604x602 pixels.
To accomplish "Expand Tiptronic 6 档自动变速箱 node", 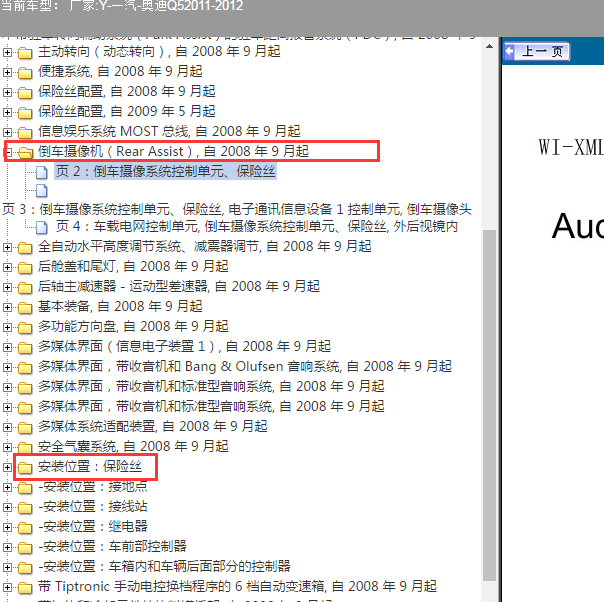I will point(7,588).
